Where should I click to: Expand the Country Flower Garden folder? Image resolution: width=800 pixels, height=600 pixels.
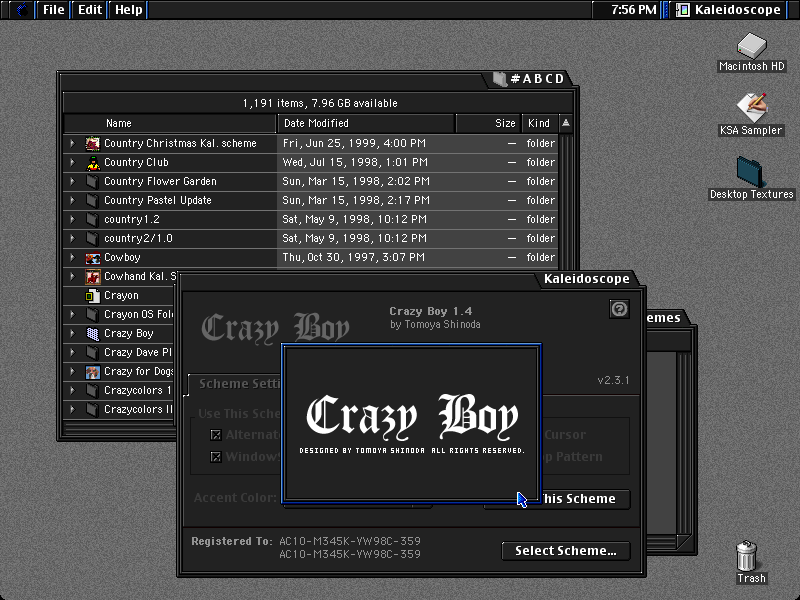click(72, 181)
